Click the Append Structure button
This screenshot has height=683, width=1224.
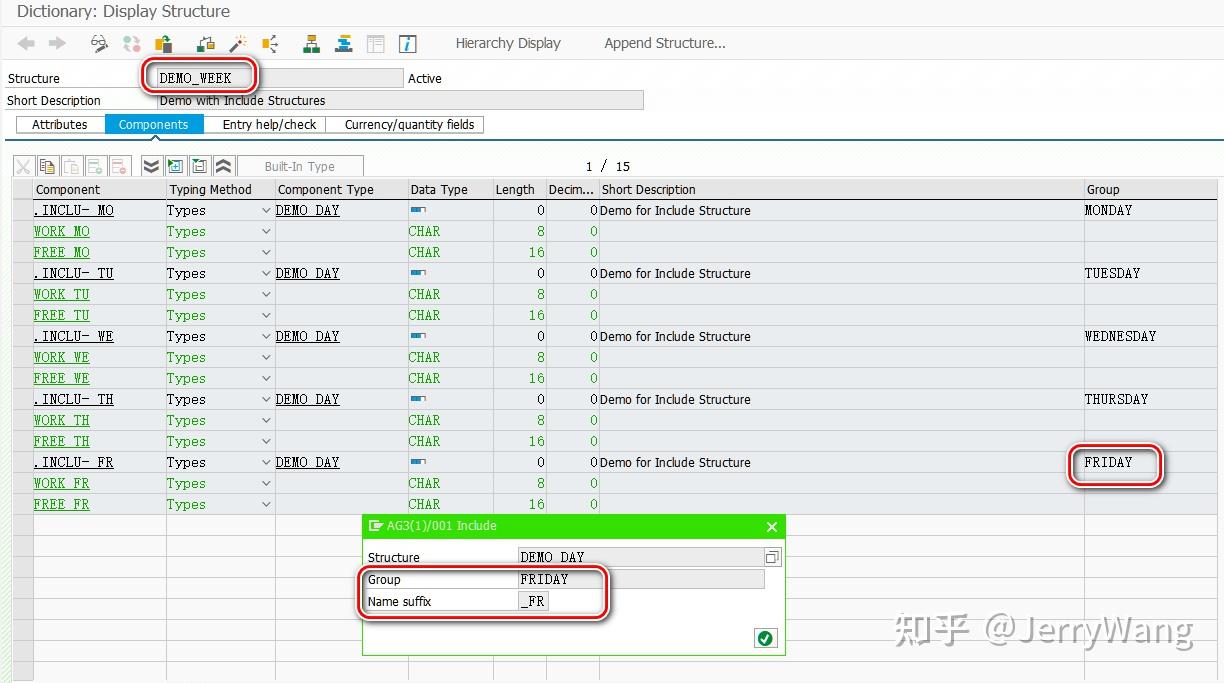[x=664, y=43]
